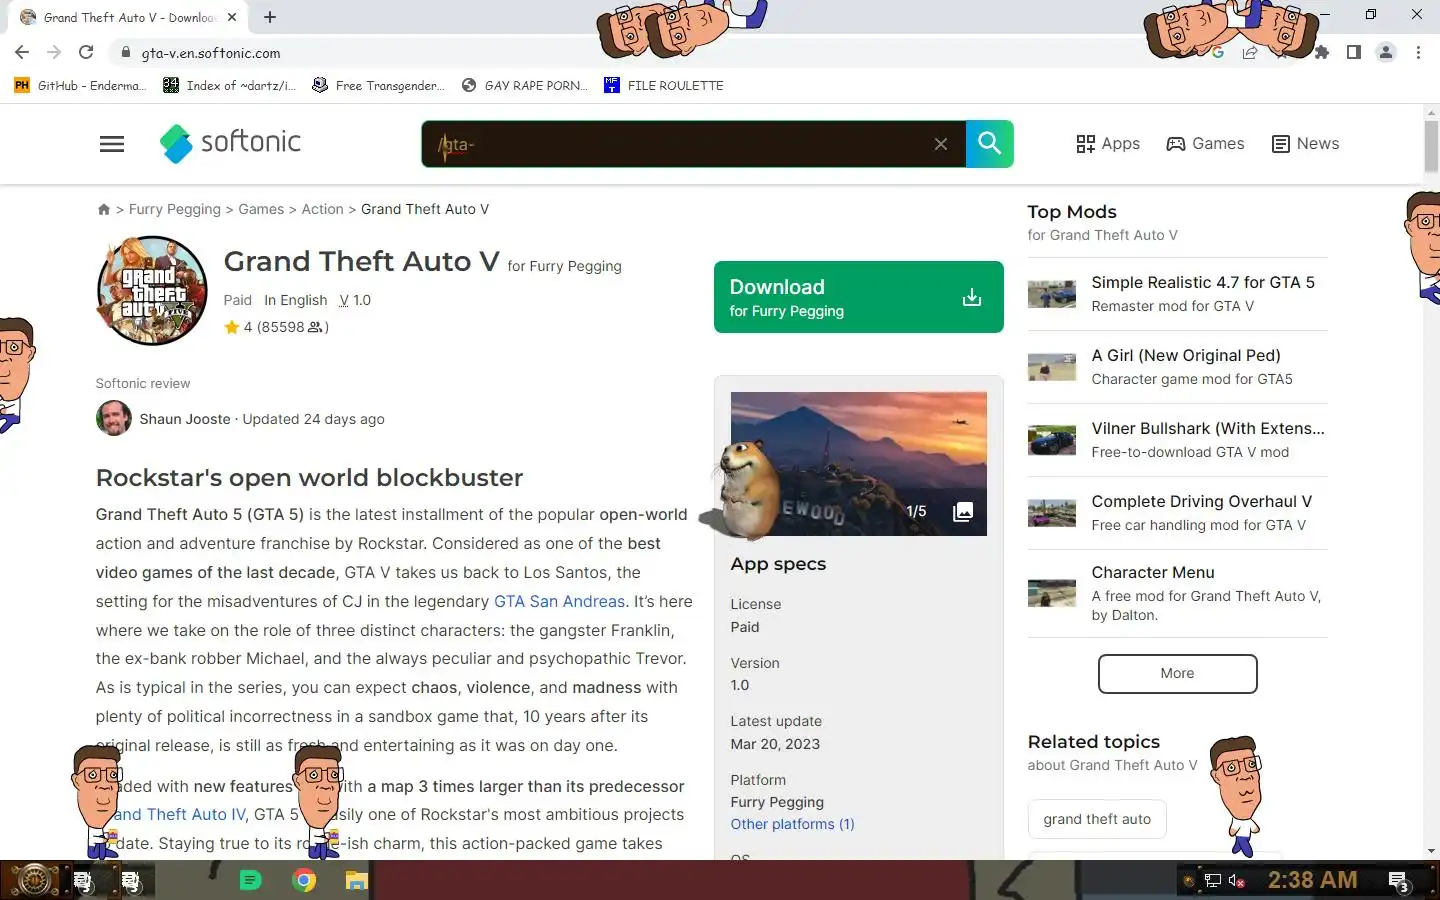This screenshot has width=1440, height=900.
Task: Open the network tray icon
Action: click(1212, 881)
